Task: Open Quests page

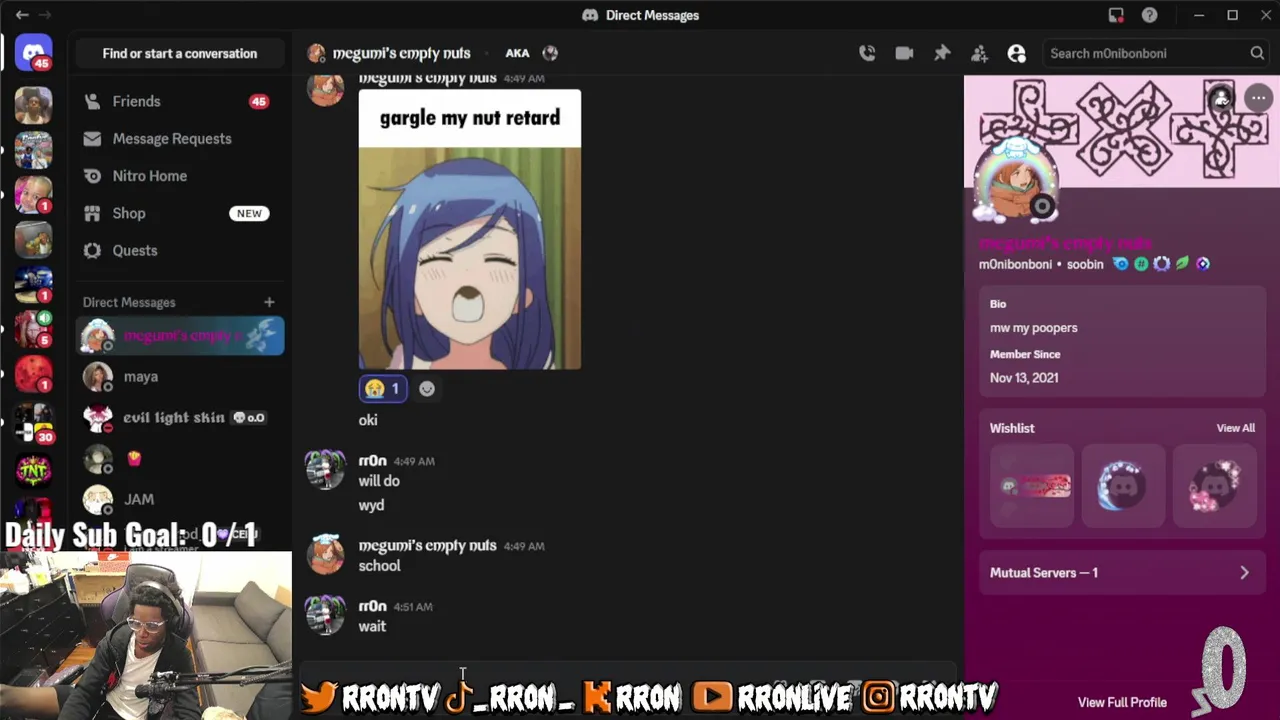Action: (180, 250)
